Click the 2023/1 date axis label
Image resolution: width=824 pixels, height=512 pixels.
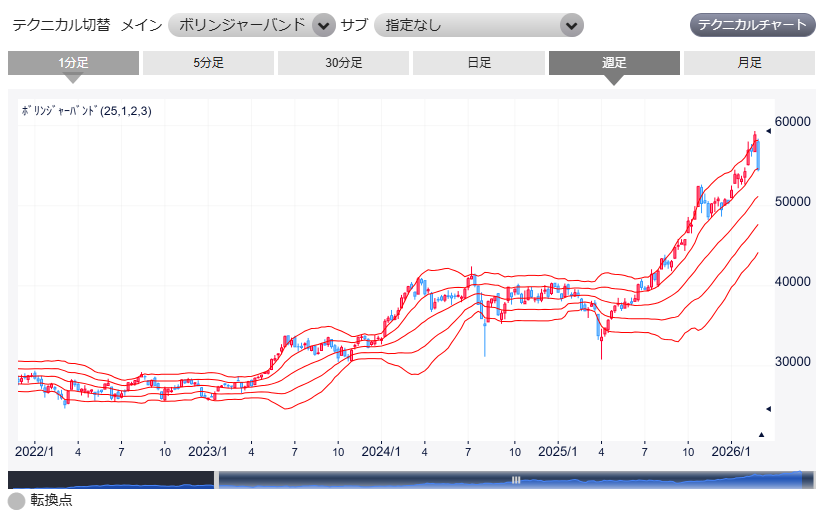(x=208, y=452)
